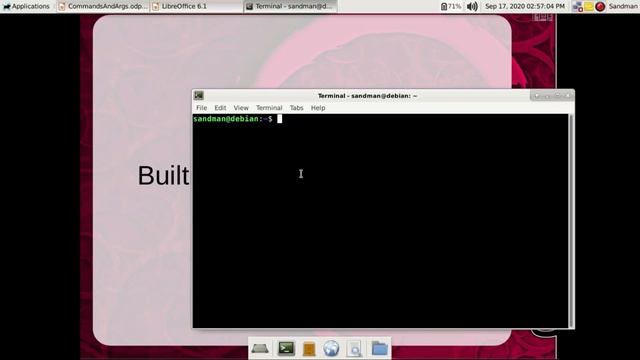Open the workspace switcher tray icon
Viewport: 640px width, 360px height.
pyautogui.click(x=577, y=6)
